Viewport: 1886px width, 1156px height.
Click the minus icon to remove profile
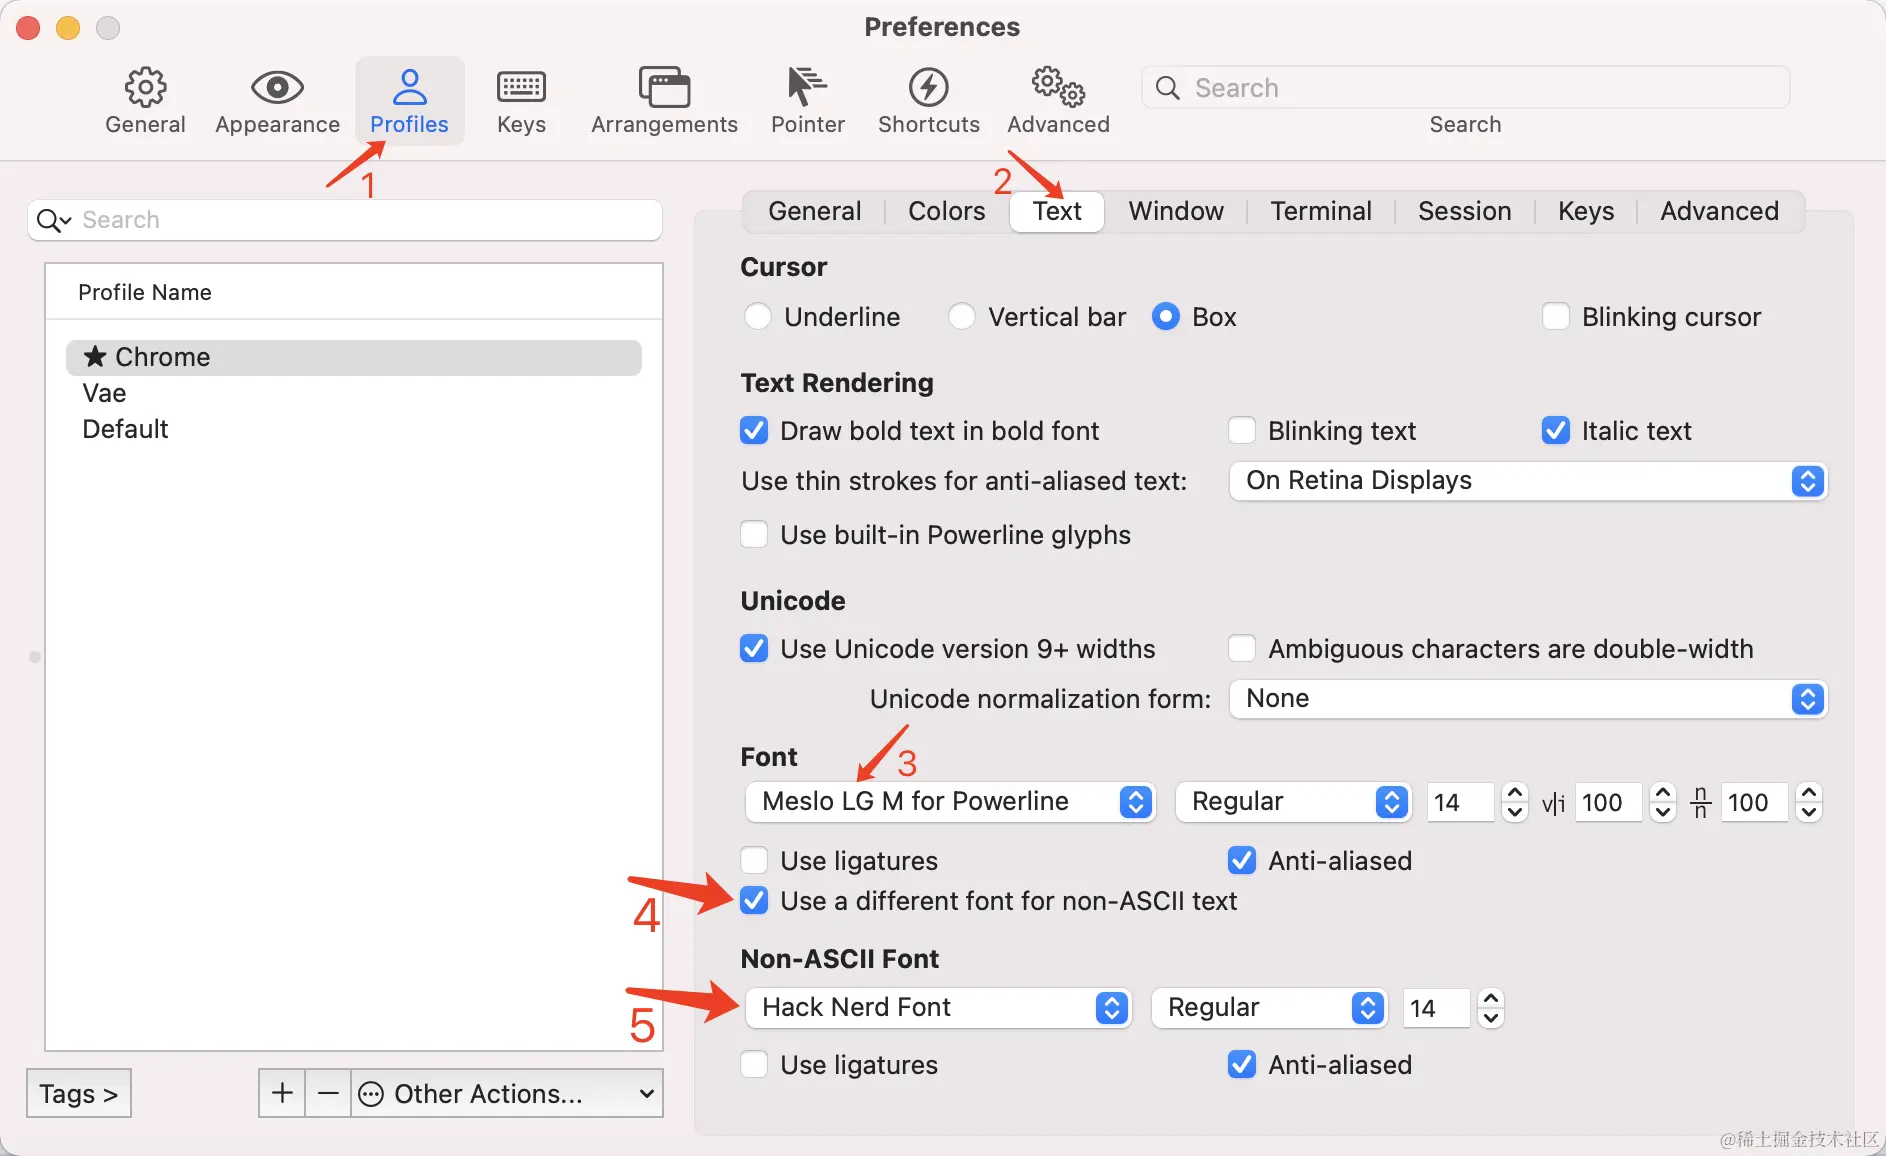click(328, 1093)
